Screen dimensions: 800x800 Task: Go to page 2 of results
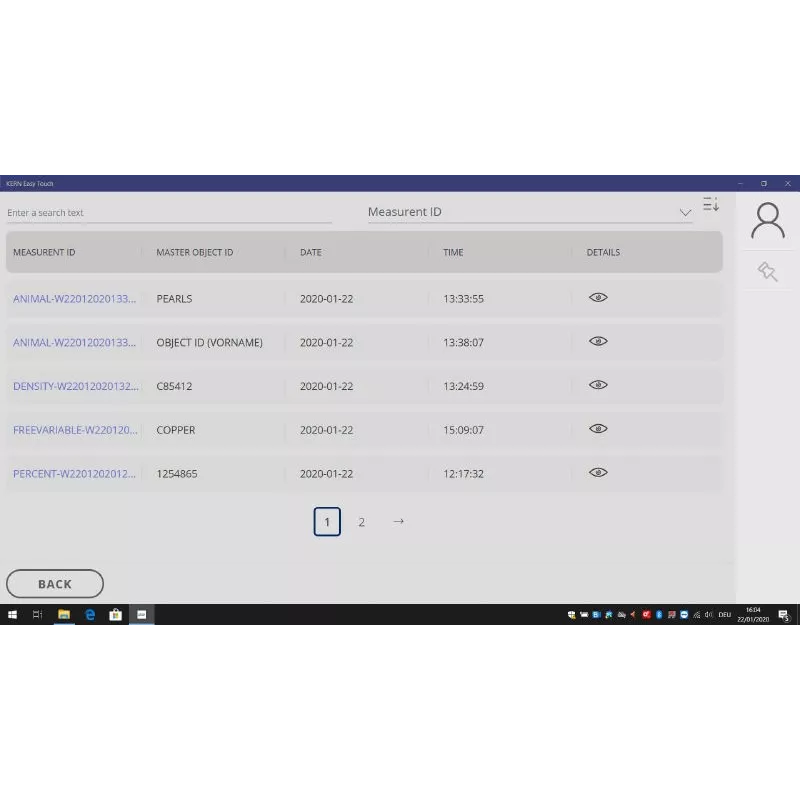click(x=362, y=522)
